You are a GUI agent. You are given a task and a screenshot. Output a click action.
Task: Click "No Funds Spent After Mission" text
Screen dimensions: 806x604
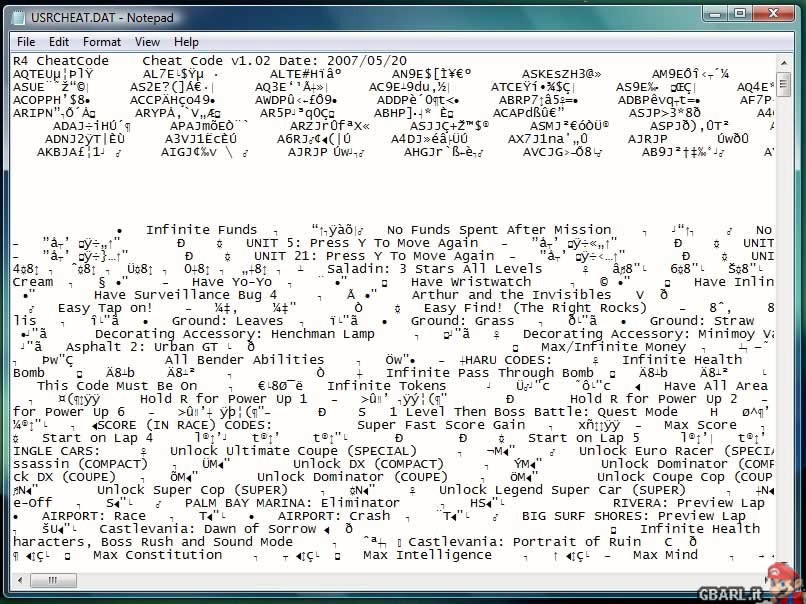(499, 230)
